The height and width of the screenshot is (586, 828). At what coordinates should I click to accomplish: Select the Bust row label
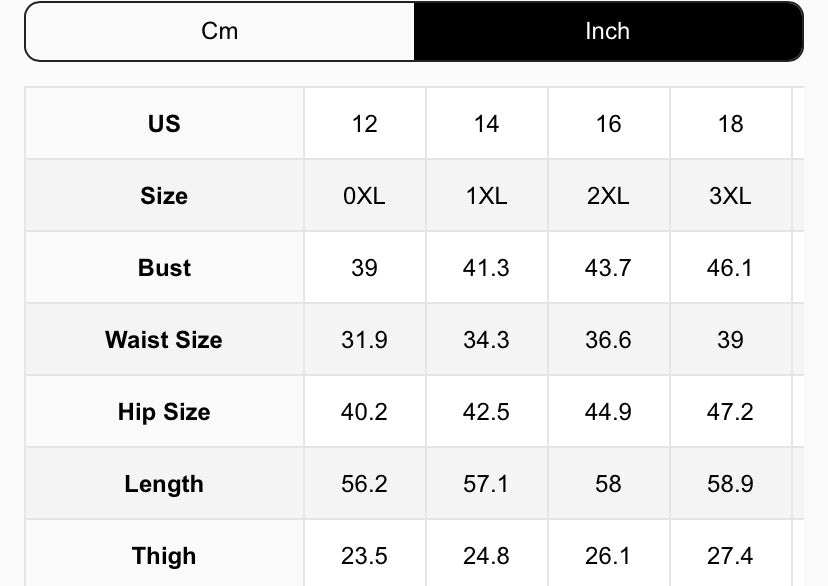(164, 267)
